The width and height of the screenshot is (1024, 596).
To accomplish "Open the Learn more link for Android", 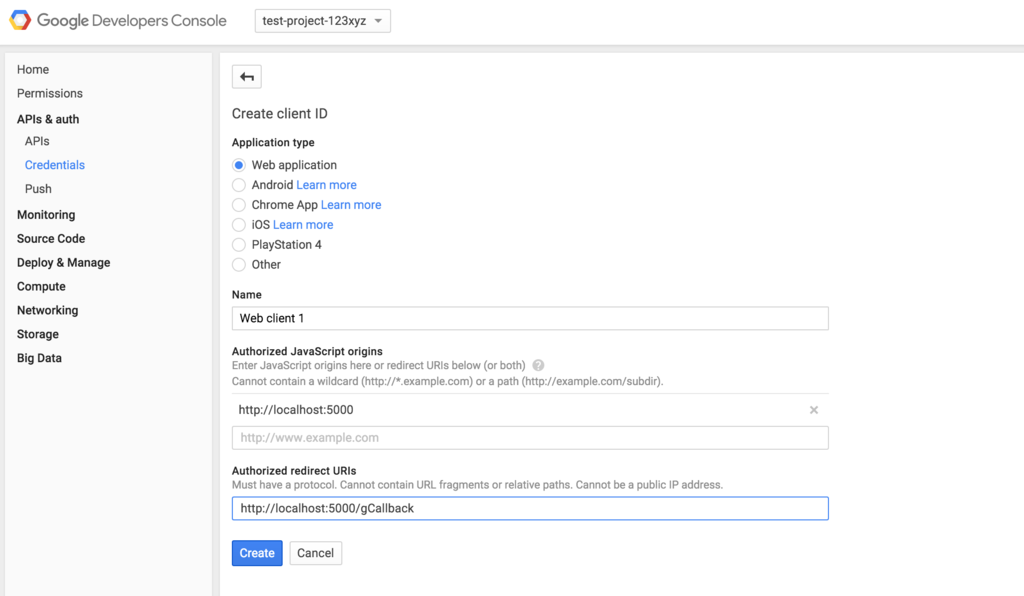I will pos(326,185).
